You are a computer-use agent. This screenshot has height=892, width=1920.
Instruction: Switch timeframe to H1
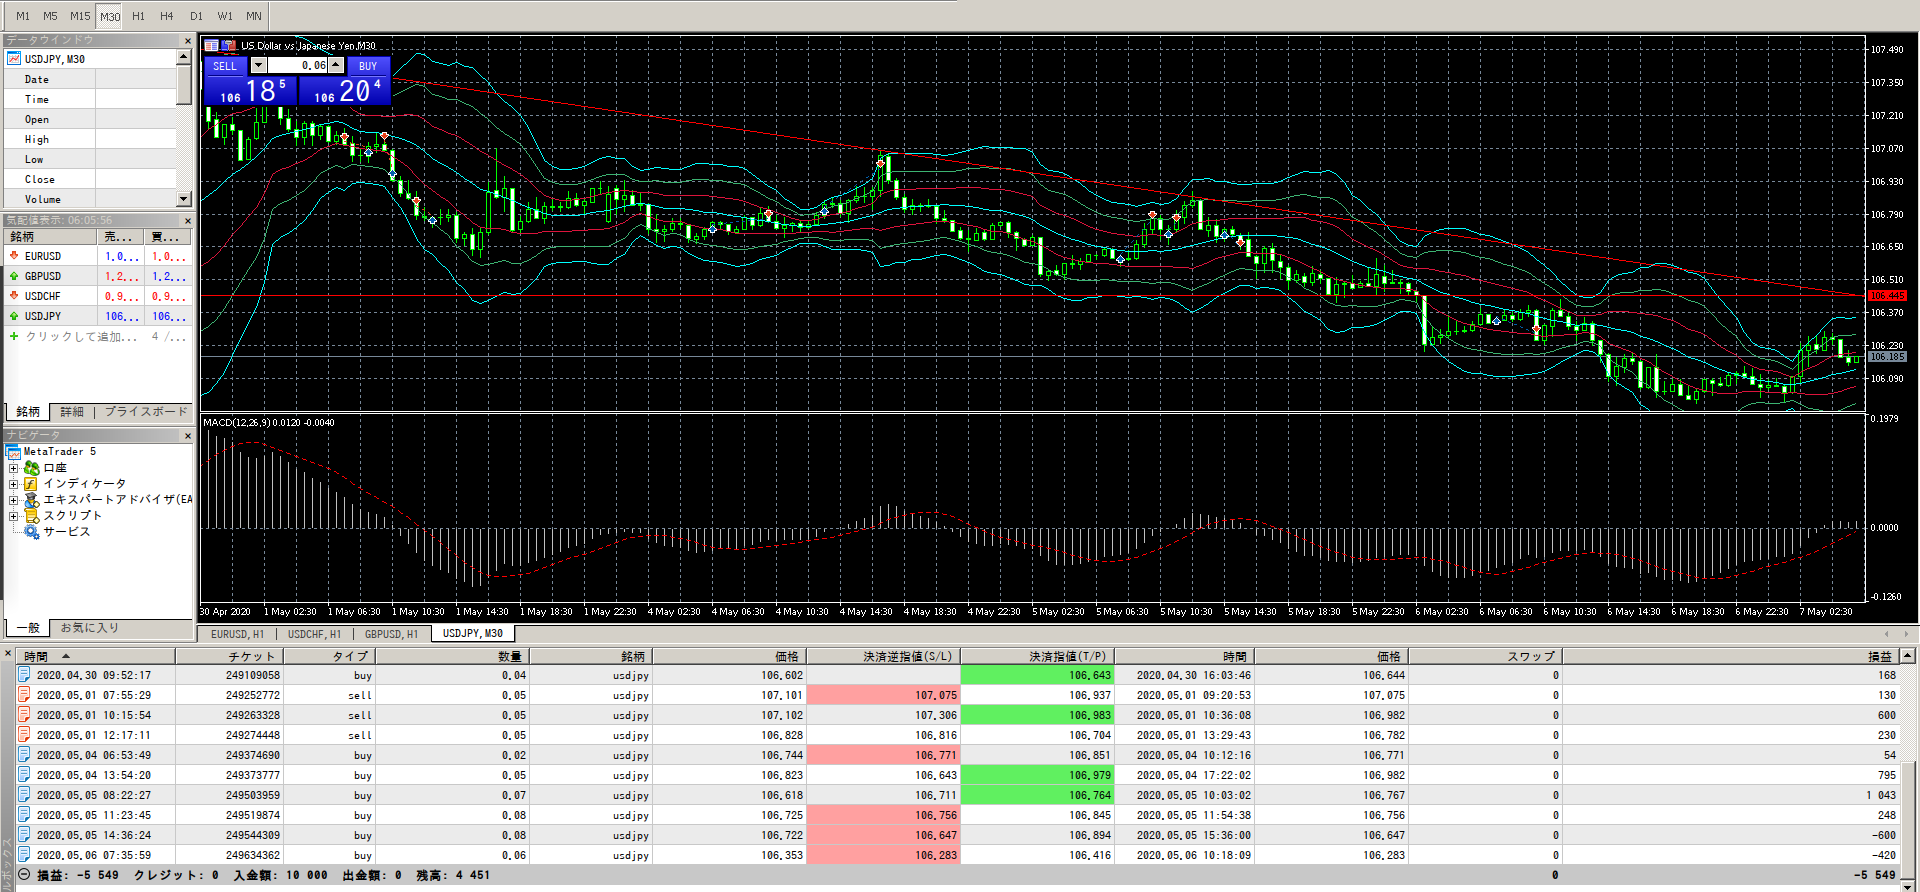(x=138, y=16)
